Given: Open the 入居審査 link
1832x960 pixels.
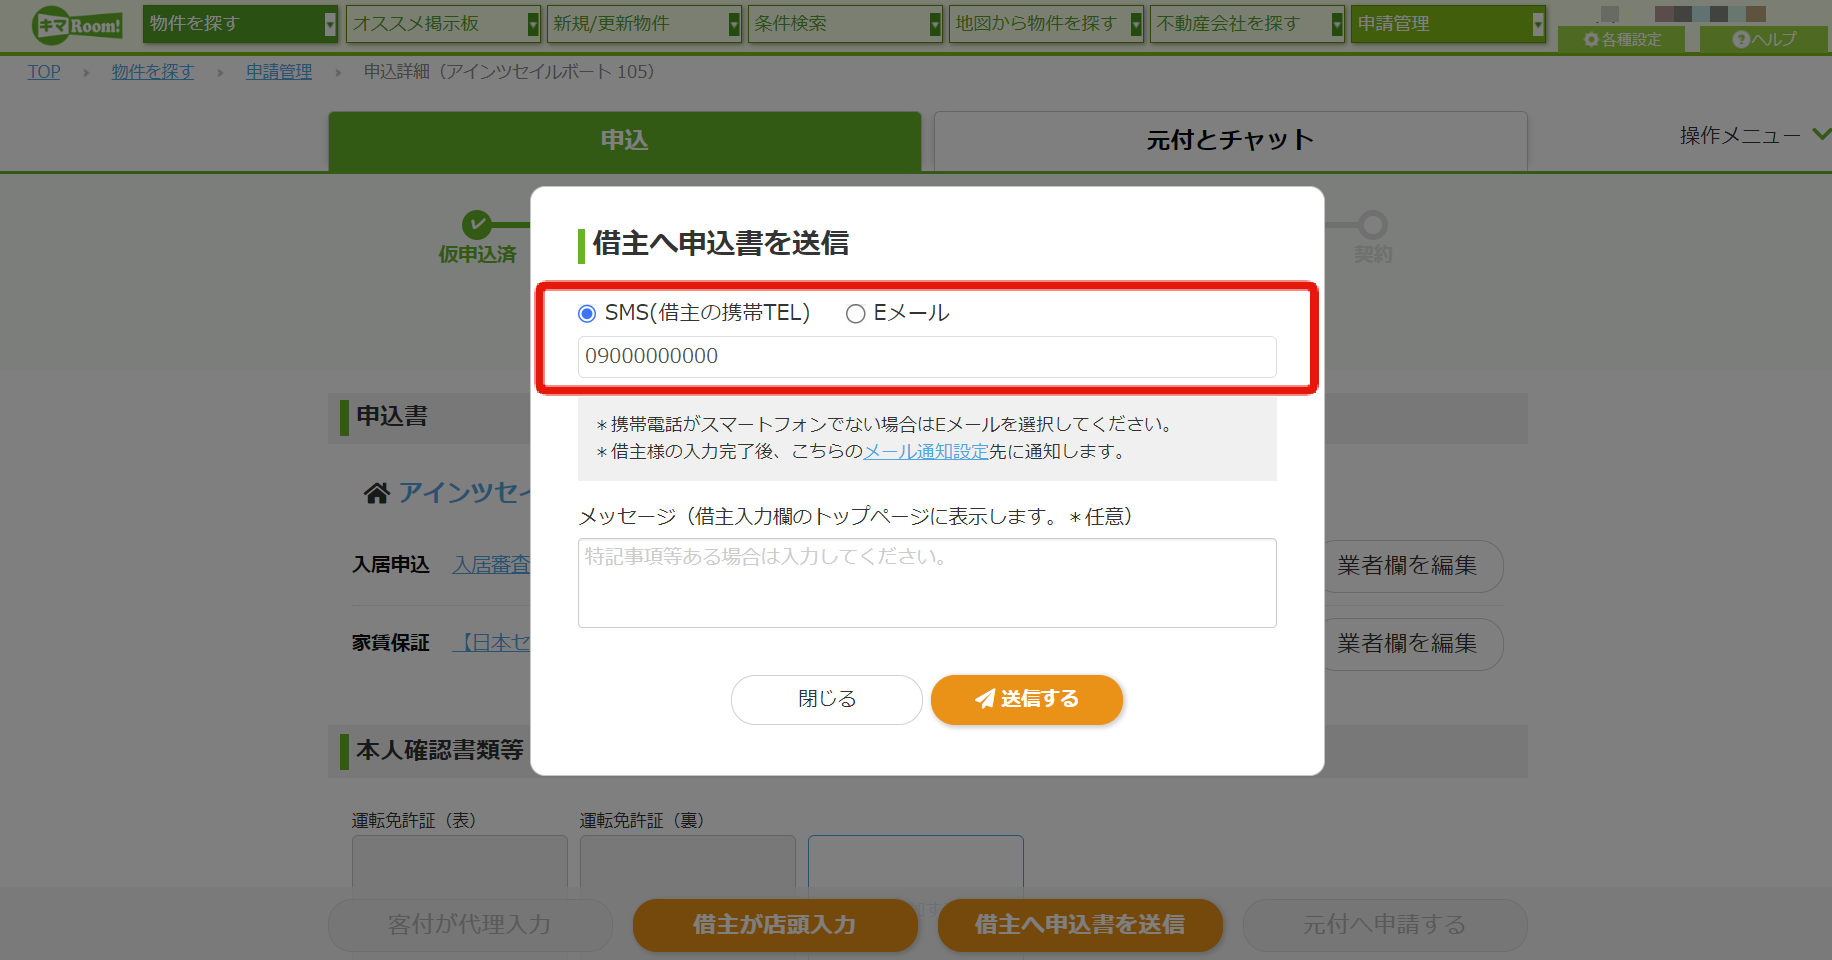Looking at the screenshot, I should [x=491, y=565].
